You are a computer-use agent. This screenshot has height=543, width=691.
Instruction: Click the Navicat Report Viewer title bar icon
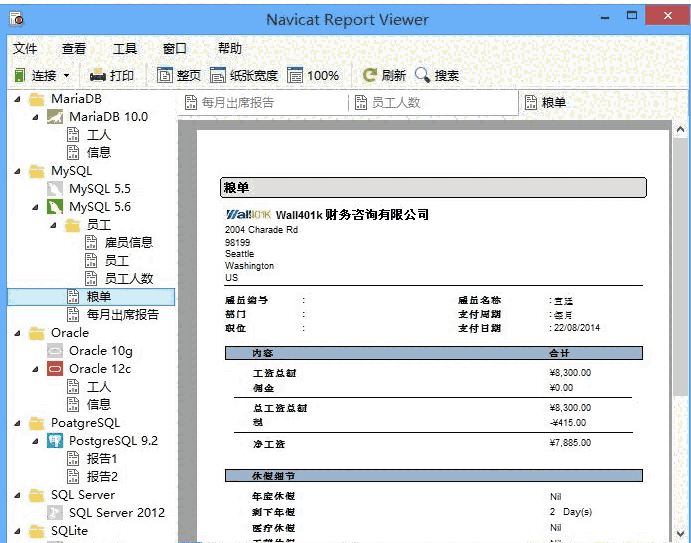16,19
